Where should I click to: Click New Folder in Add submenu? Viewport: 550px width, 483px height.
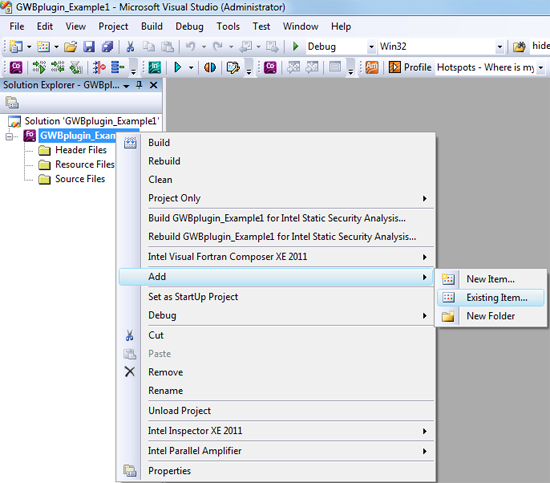point(490,316)
